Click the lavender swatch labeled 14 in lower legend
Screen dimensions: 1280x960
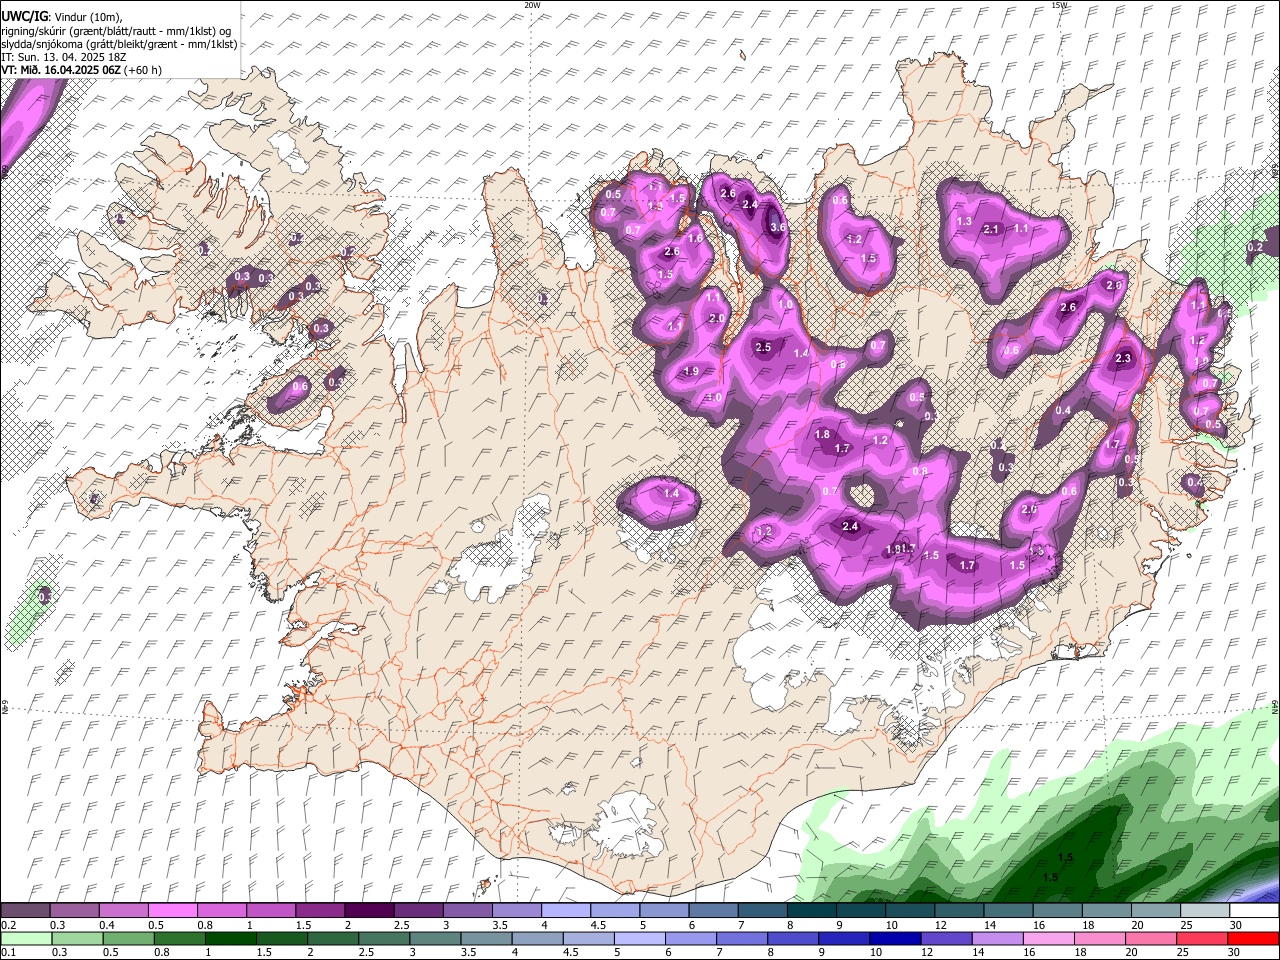997,938
